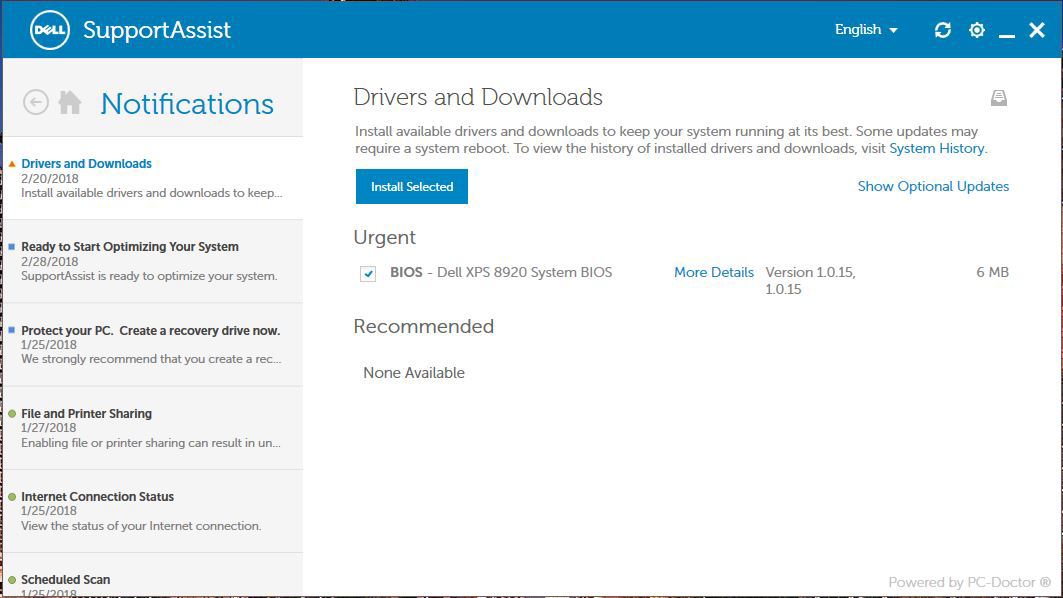Open the English language dropdown
1063x598 pixels.
(866, 30)
